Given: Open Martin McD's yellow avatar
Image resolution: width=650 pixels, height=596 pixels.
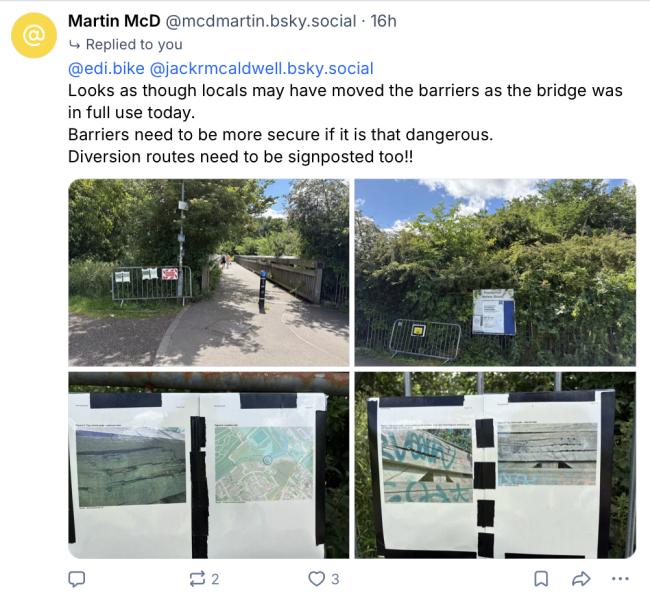Looking at the screenshot, I should tap(34, 35).
